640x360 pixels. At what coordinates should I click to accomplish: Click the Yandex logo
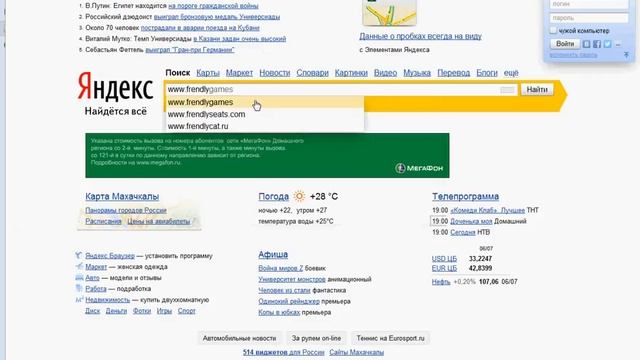pos(116,87)
